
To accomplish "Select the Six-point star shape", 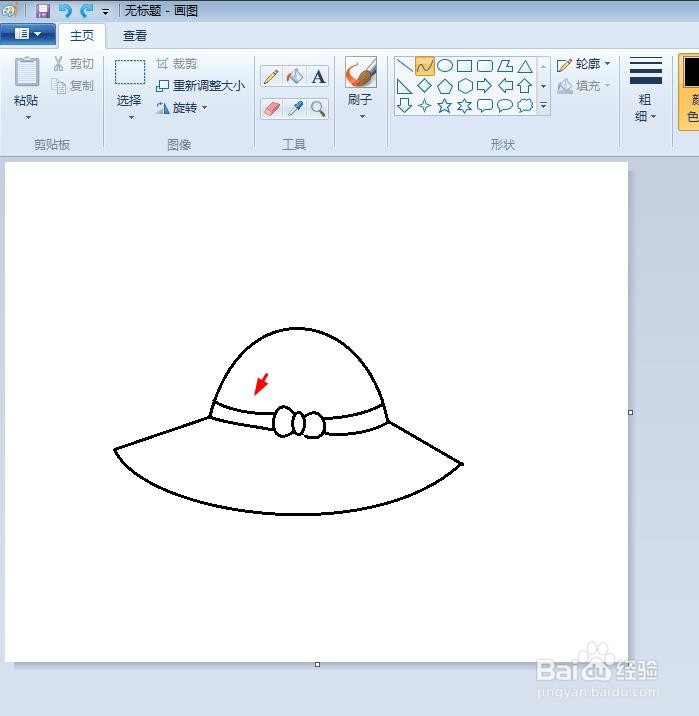I will click(x=465, y=105).
